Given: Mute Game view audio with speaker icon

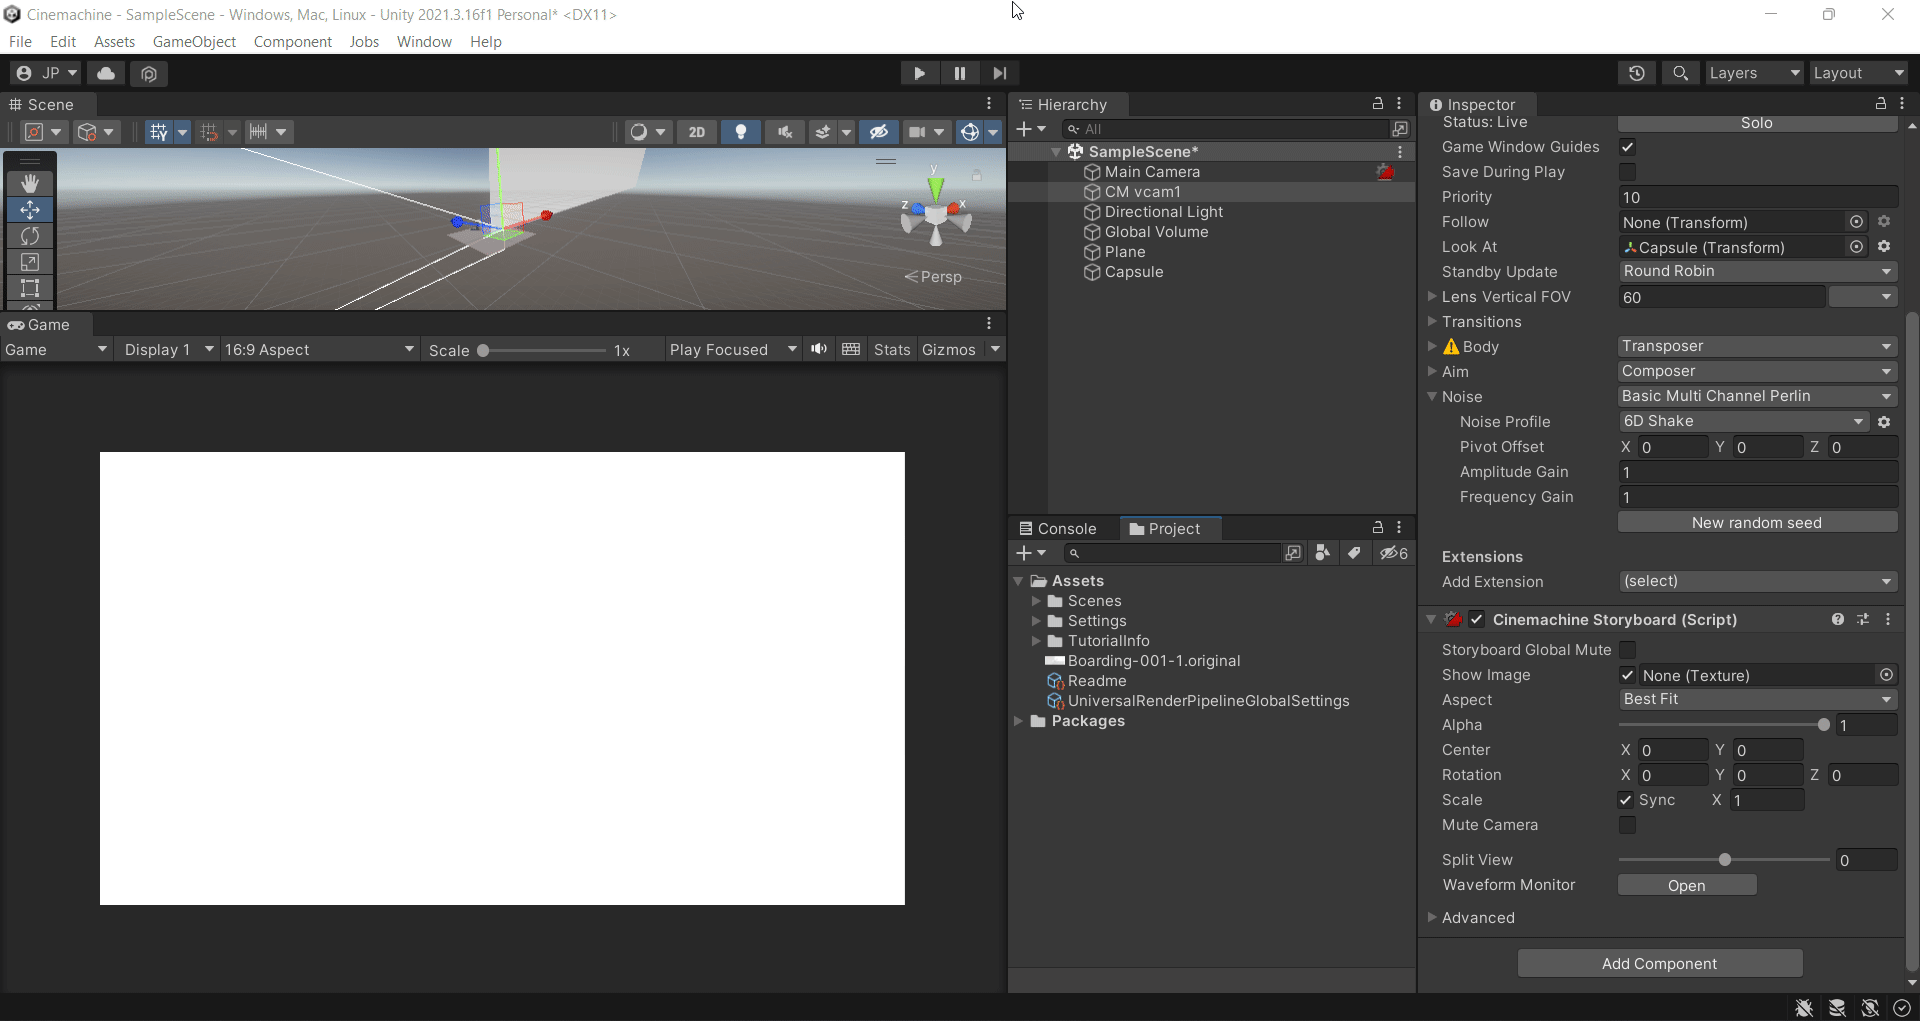Looking at the screenshot, I should [819, 349].
